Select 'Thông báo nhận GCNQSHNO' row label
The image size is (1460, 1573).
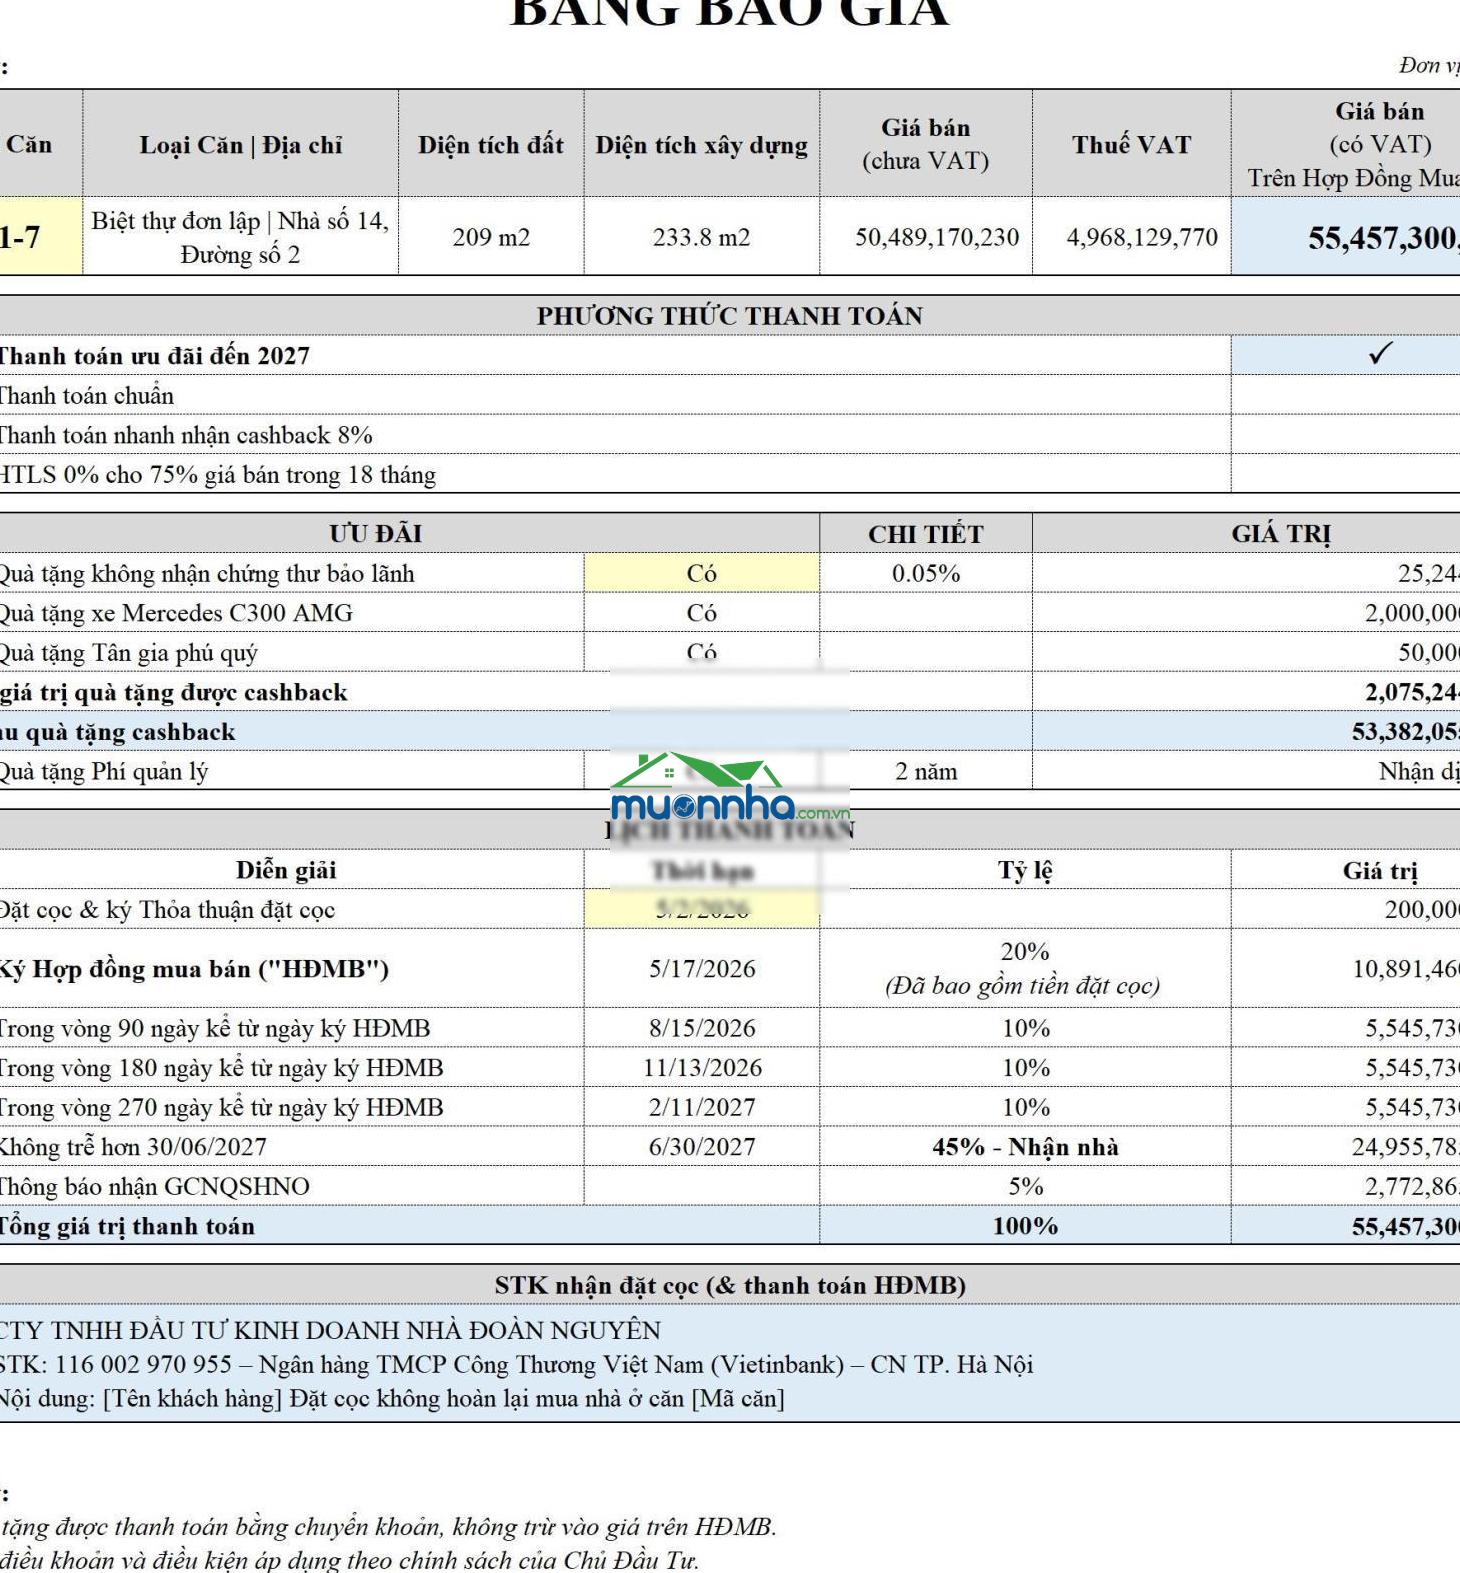[x=154, y=1187]
